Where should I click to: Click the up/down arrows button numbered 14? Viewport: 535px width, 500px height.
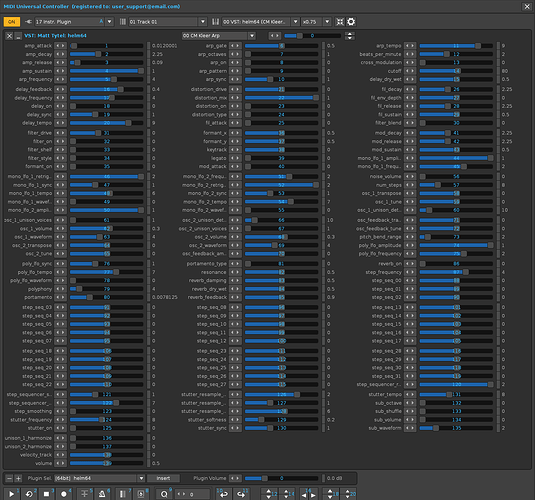(287, 494)
